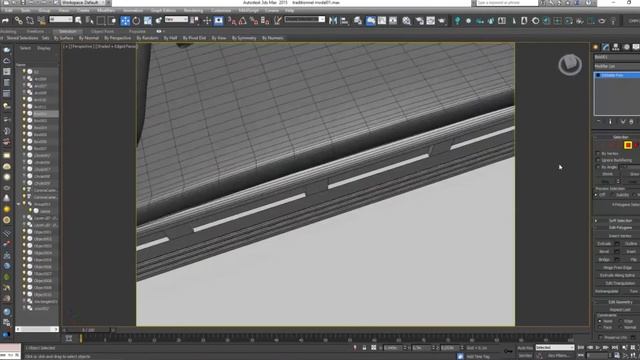Collapse the Edit Geometry rollout

click(x=620, y=302)
